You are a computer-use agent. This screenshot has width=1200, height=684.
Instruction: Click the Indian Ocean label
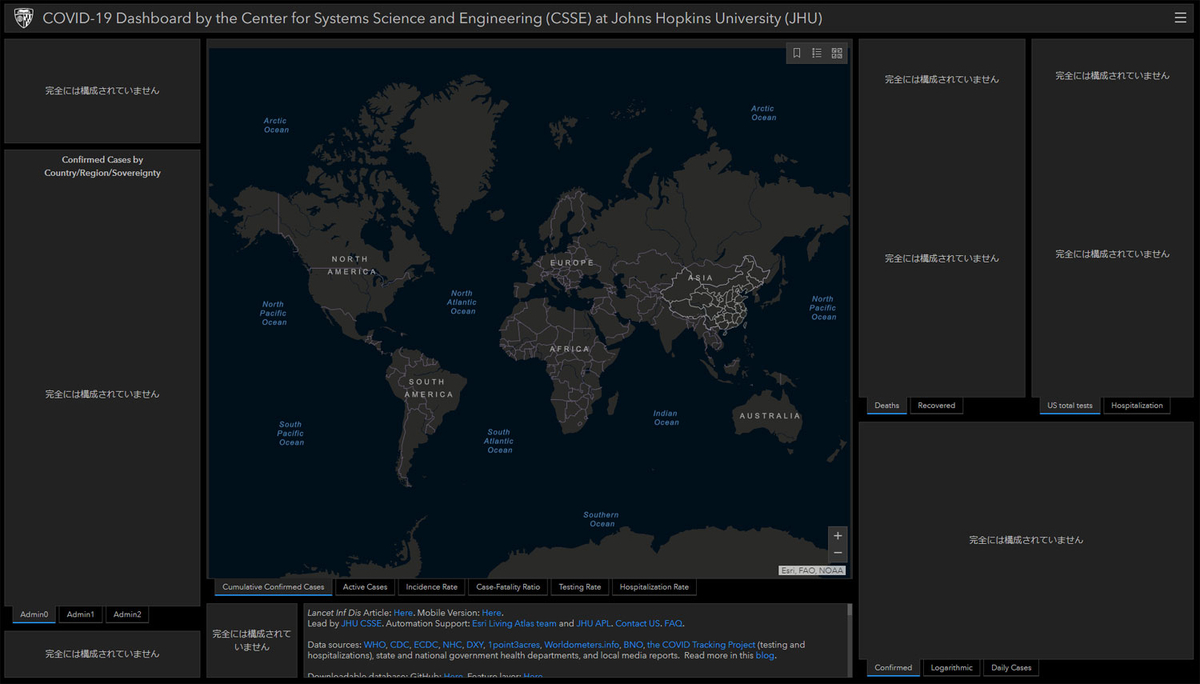click(x=666, y=418)
